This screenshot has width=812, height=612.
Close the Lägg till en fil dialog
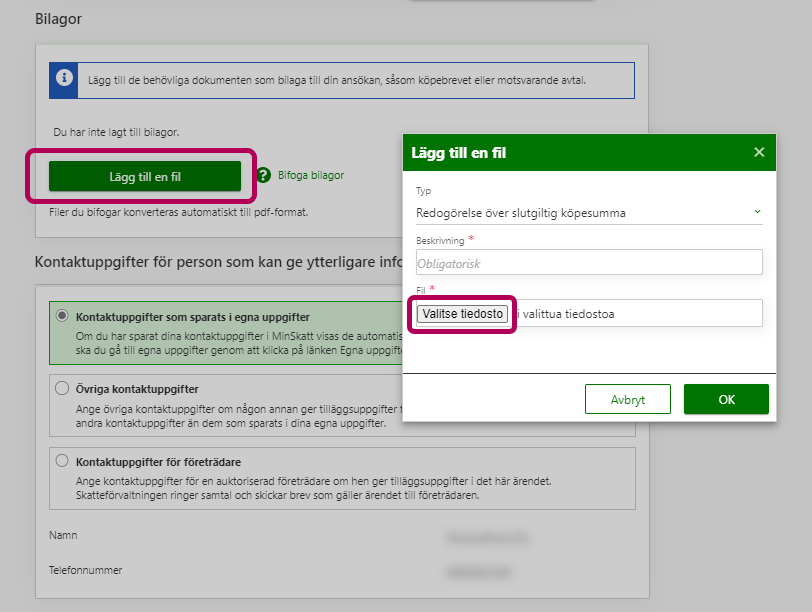(759, 152)
